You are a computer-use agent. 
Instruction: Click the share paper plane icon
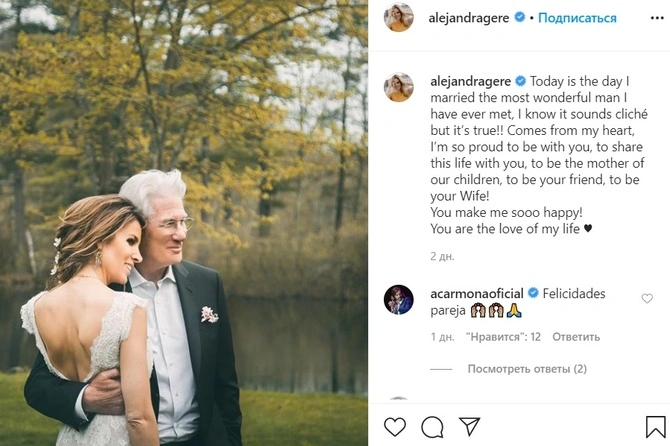click(x=468, y=427)
